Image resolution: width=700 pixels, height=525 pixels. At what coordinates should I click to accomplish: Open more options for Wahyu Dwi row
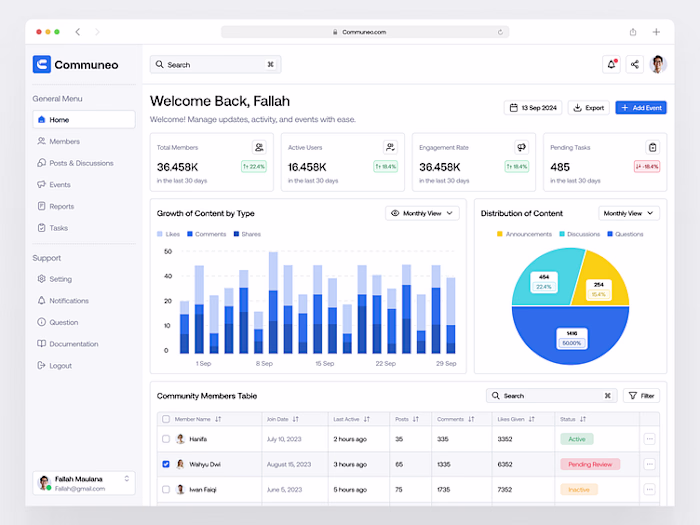[x=650, y=464]
